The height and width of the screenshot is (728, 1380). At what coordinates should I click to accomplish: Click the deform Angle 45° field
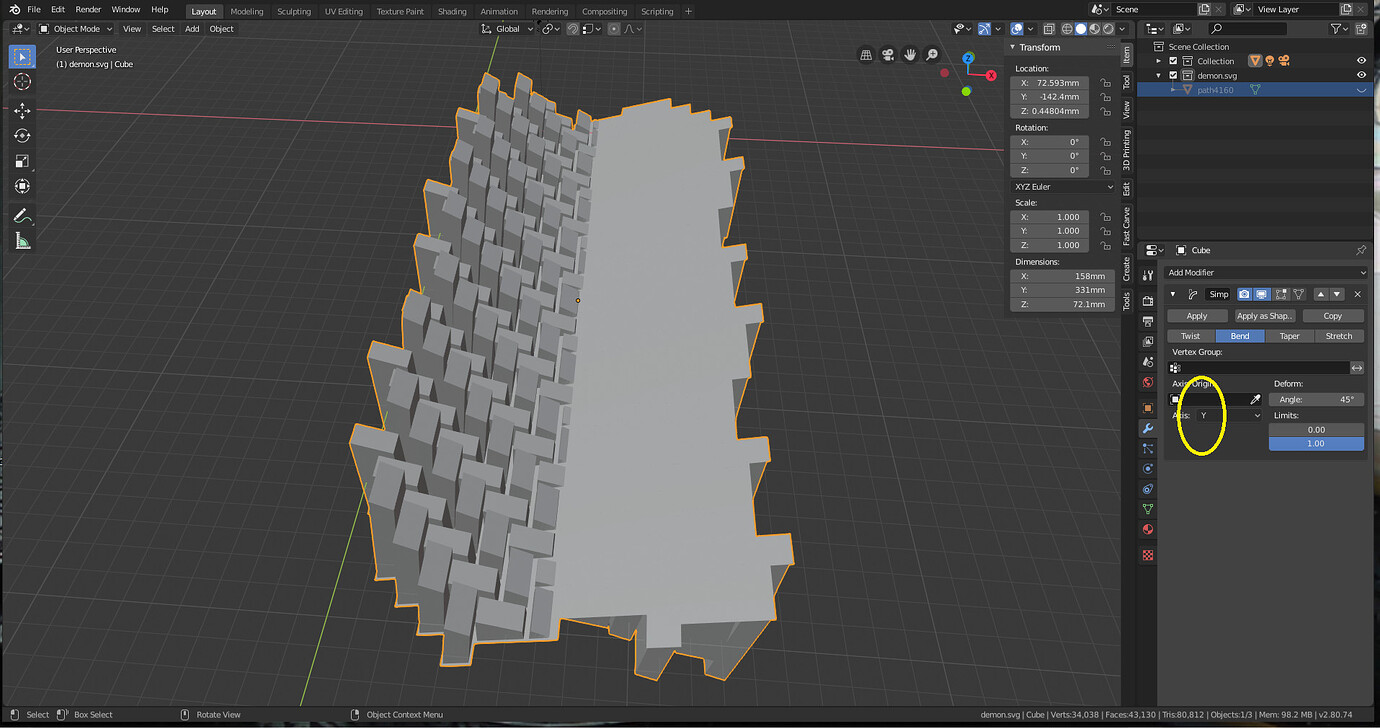pyautogui.click(x=1317, y=400)
